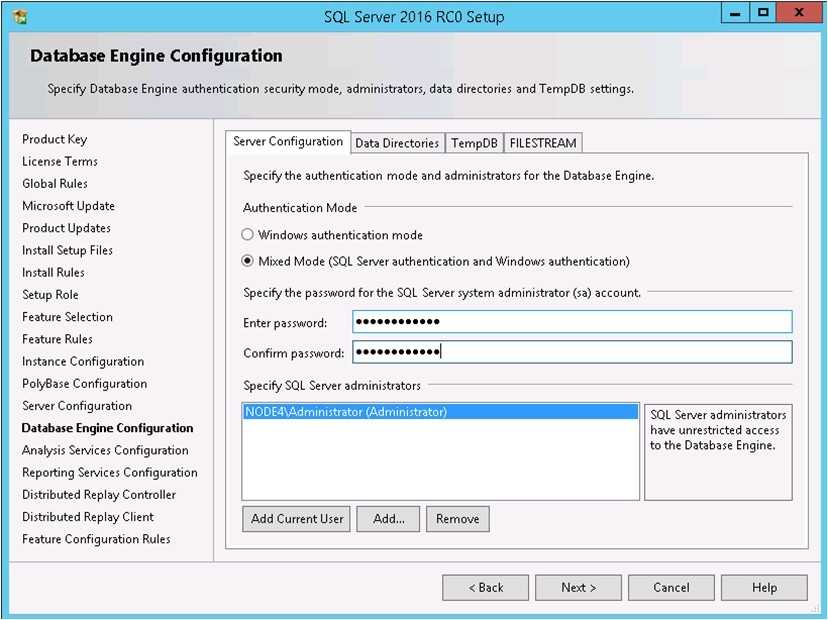Open the TempDB tab
Viewport: 828px width, 620px height.
click(x=474, y=143)
